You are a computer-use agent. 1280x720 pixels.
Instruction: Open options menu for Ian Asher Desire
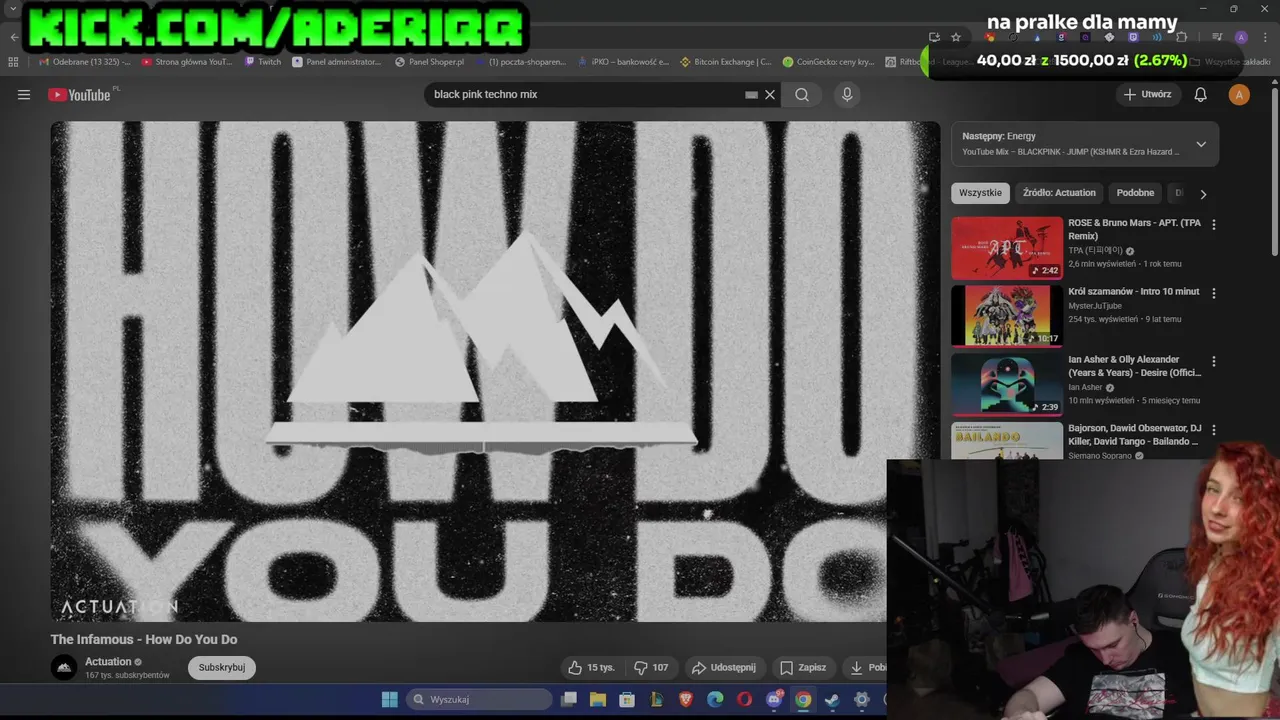1214,361
